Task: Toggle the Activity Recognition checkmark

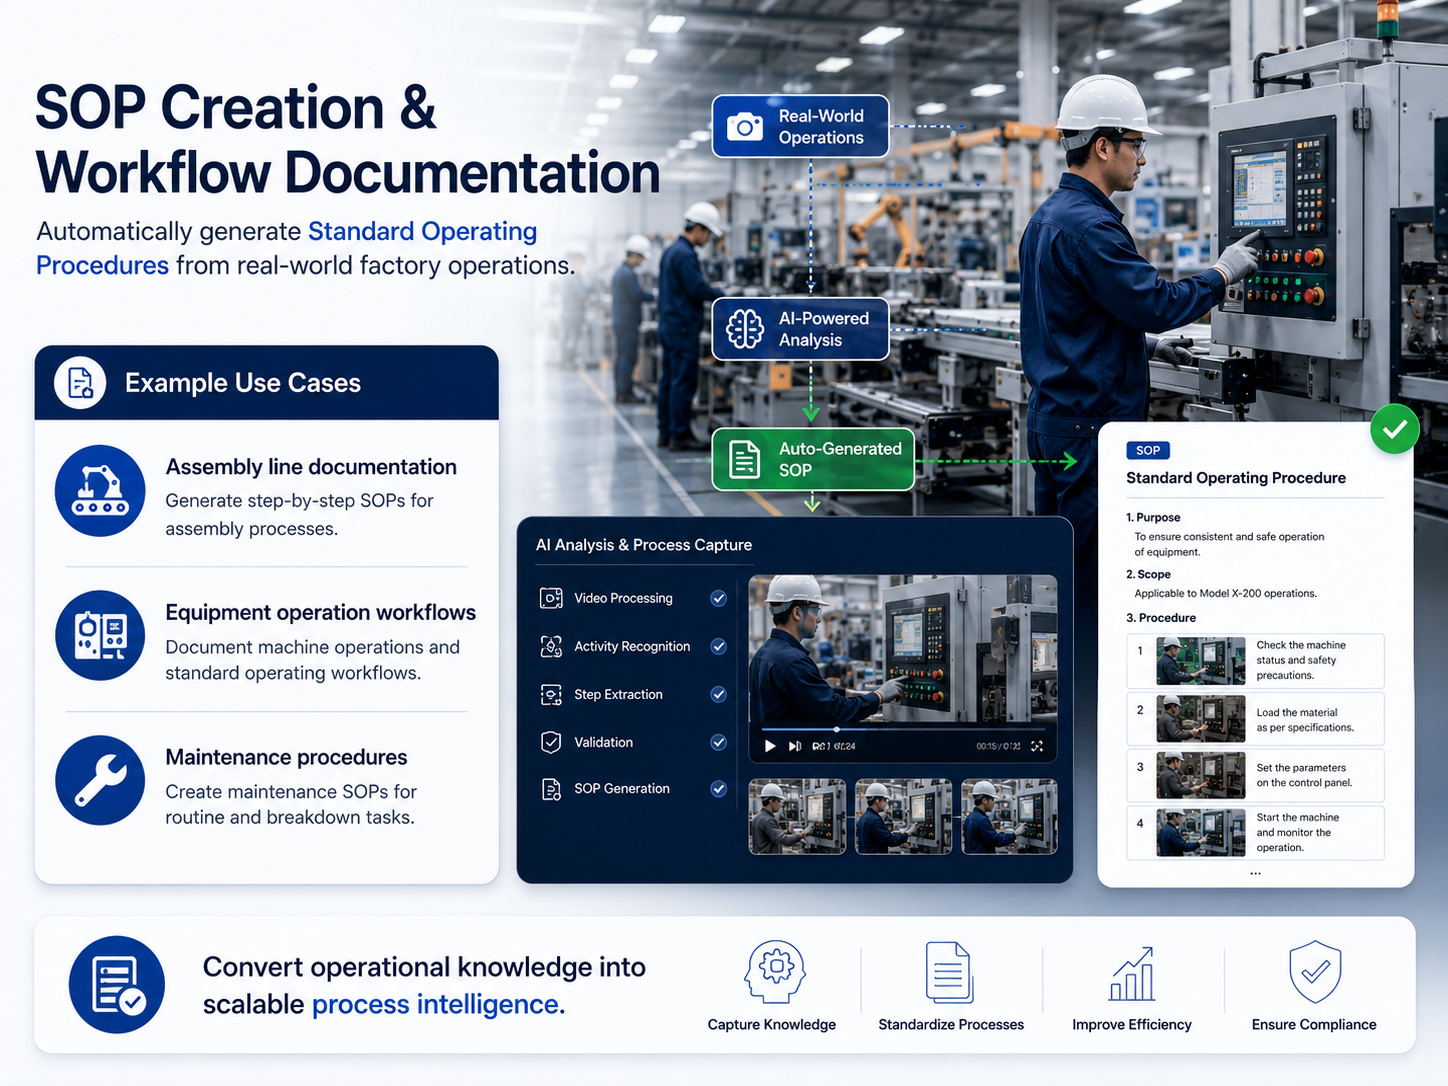Action: coord(718,646)
